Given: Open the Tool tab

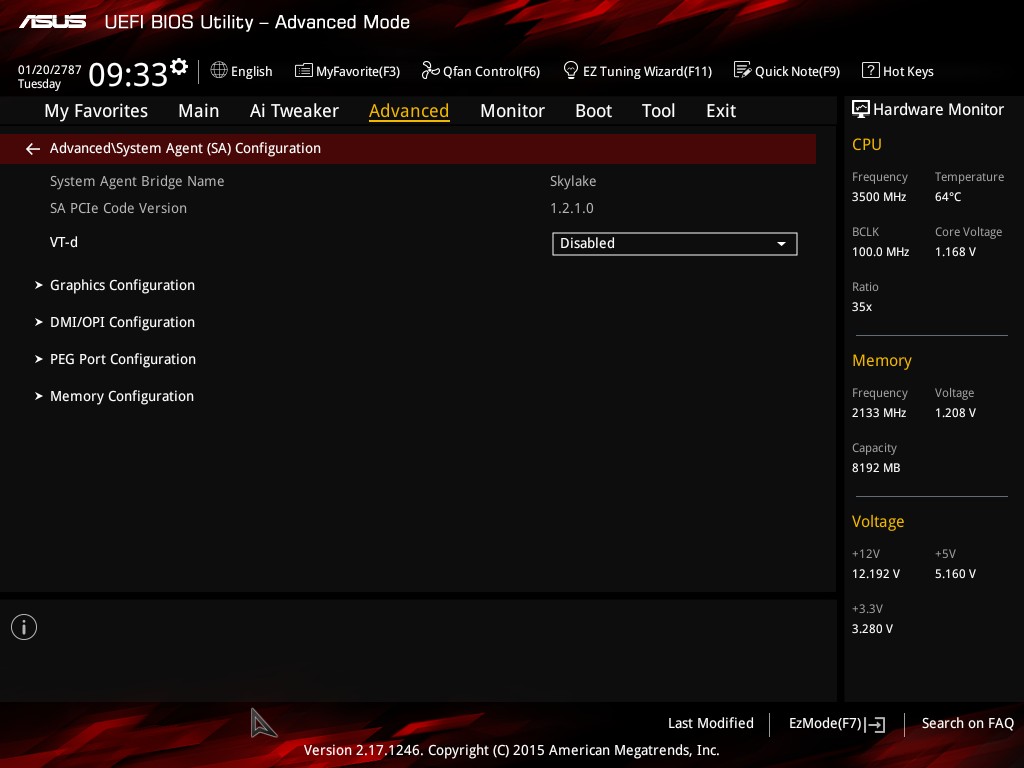Looking at the screenshot, I should 658,111.
